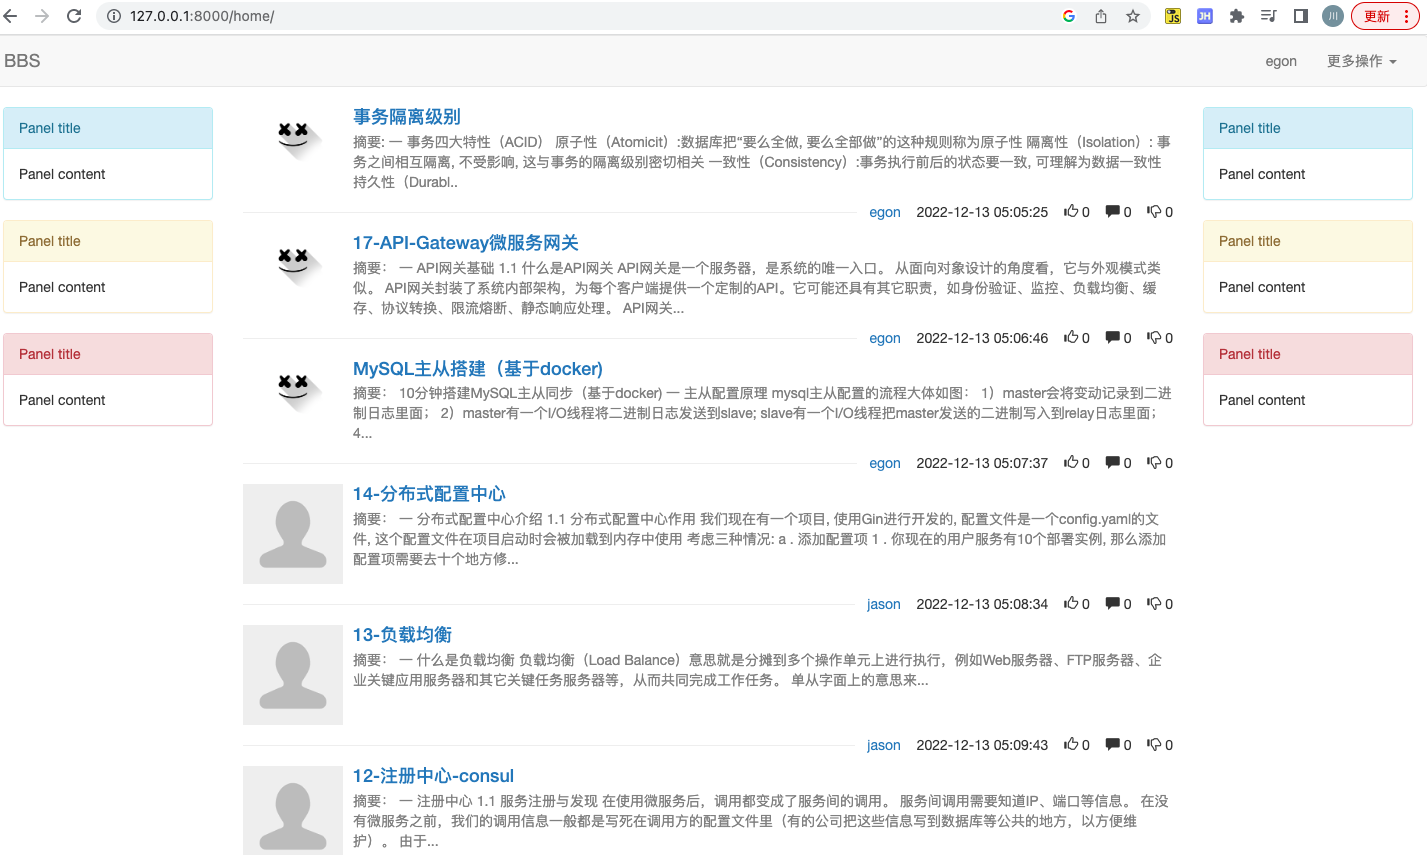Click the avatar thumbnail beside 13-负载均衡
Image resolution: width=1427 pixels, height=855 pixels.
pos(293,675)
